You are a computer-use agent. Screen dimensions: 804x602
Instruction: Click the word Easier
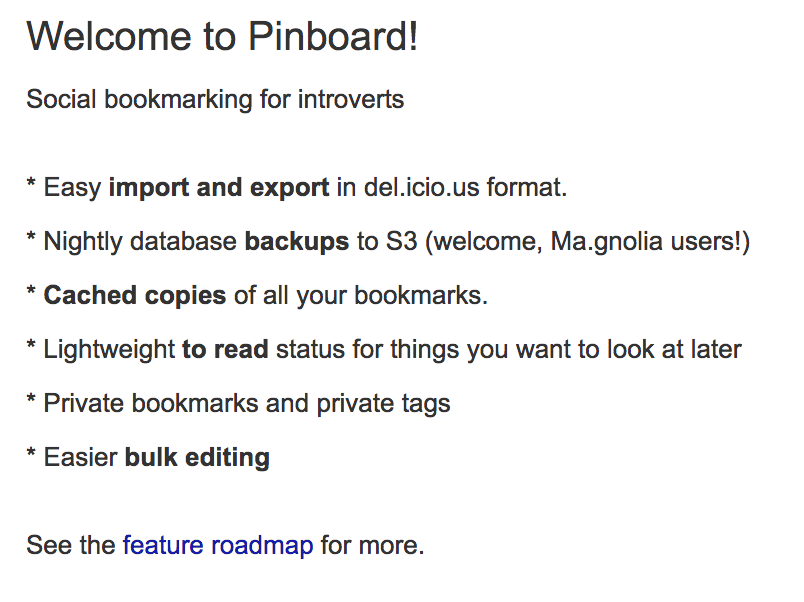click(81, 457)
